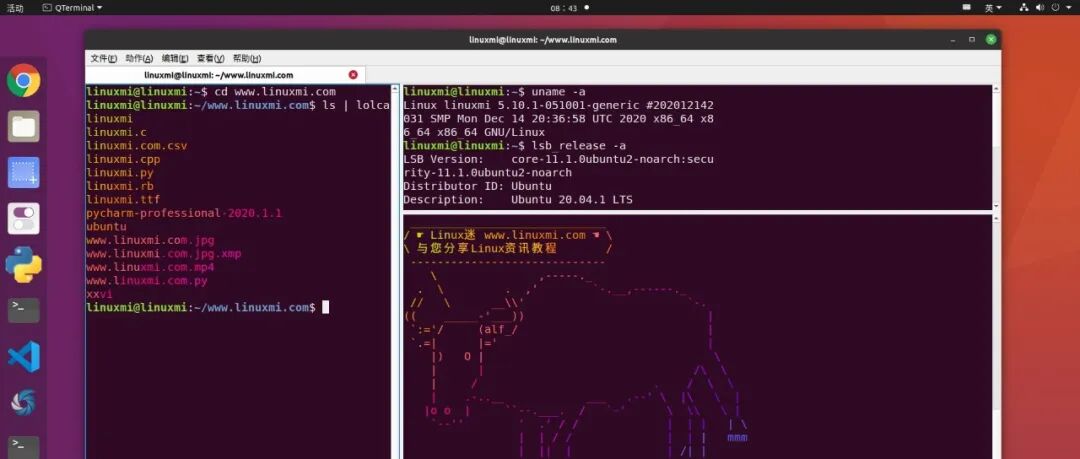Click the left terminal pane's vertical scrollbar
This screenshot has width=1080, height=459.
tap(395, 272)
